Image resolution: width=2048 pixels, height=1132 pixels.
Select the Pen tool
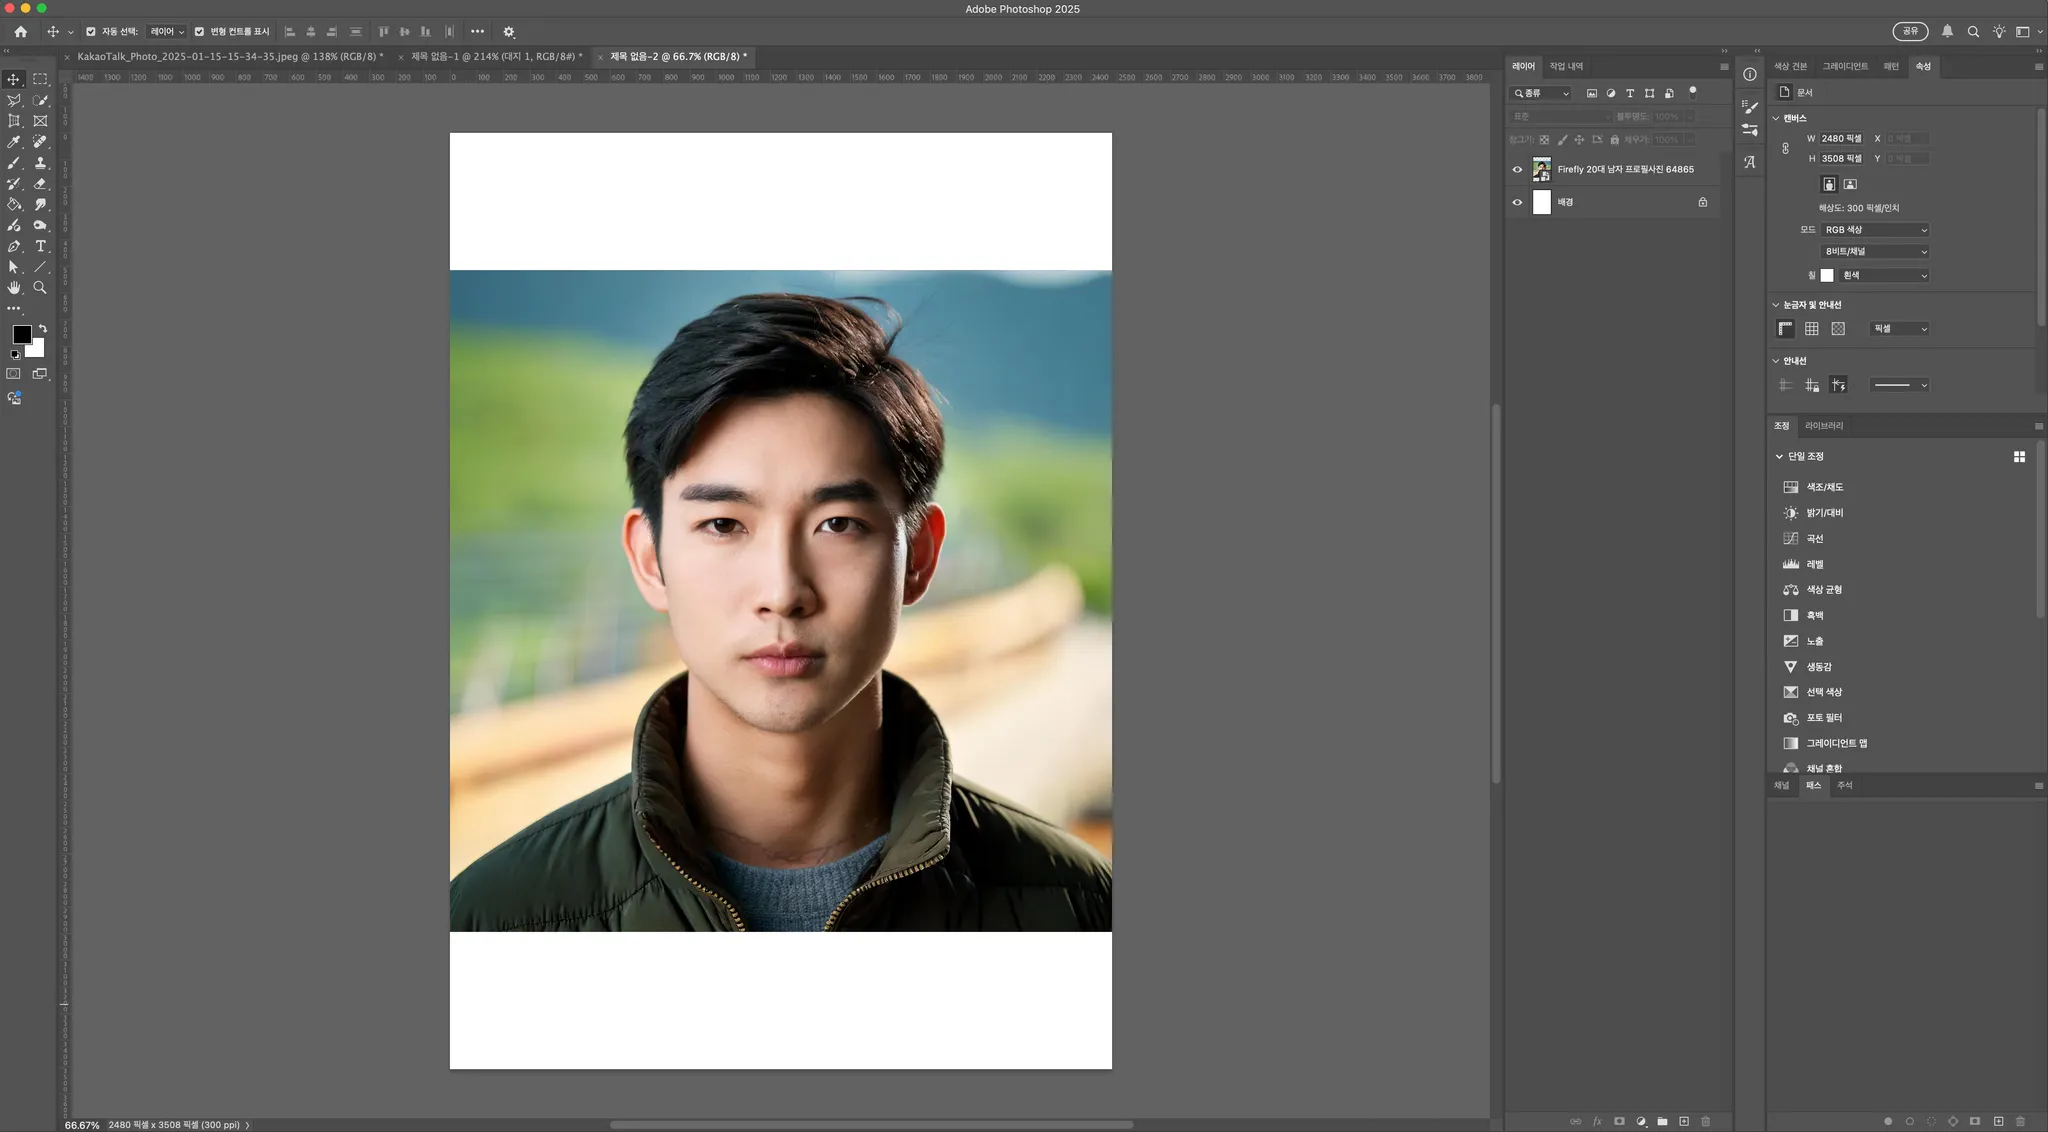(14, 246)
